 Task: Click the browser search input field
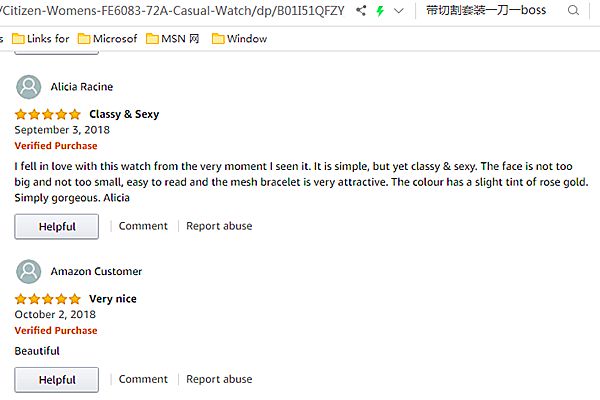tap(490, 11)
